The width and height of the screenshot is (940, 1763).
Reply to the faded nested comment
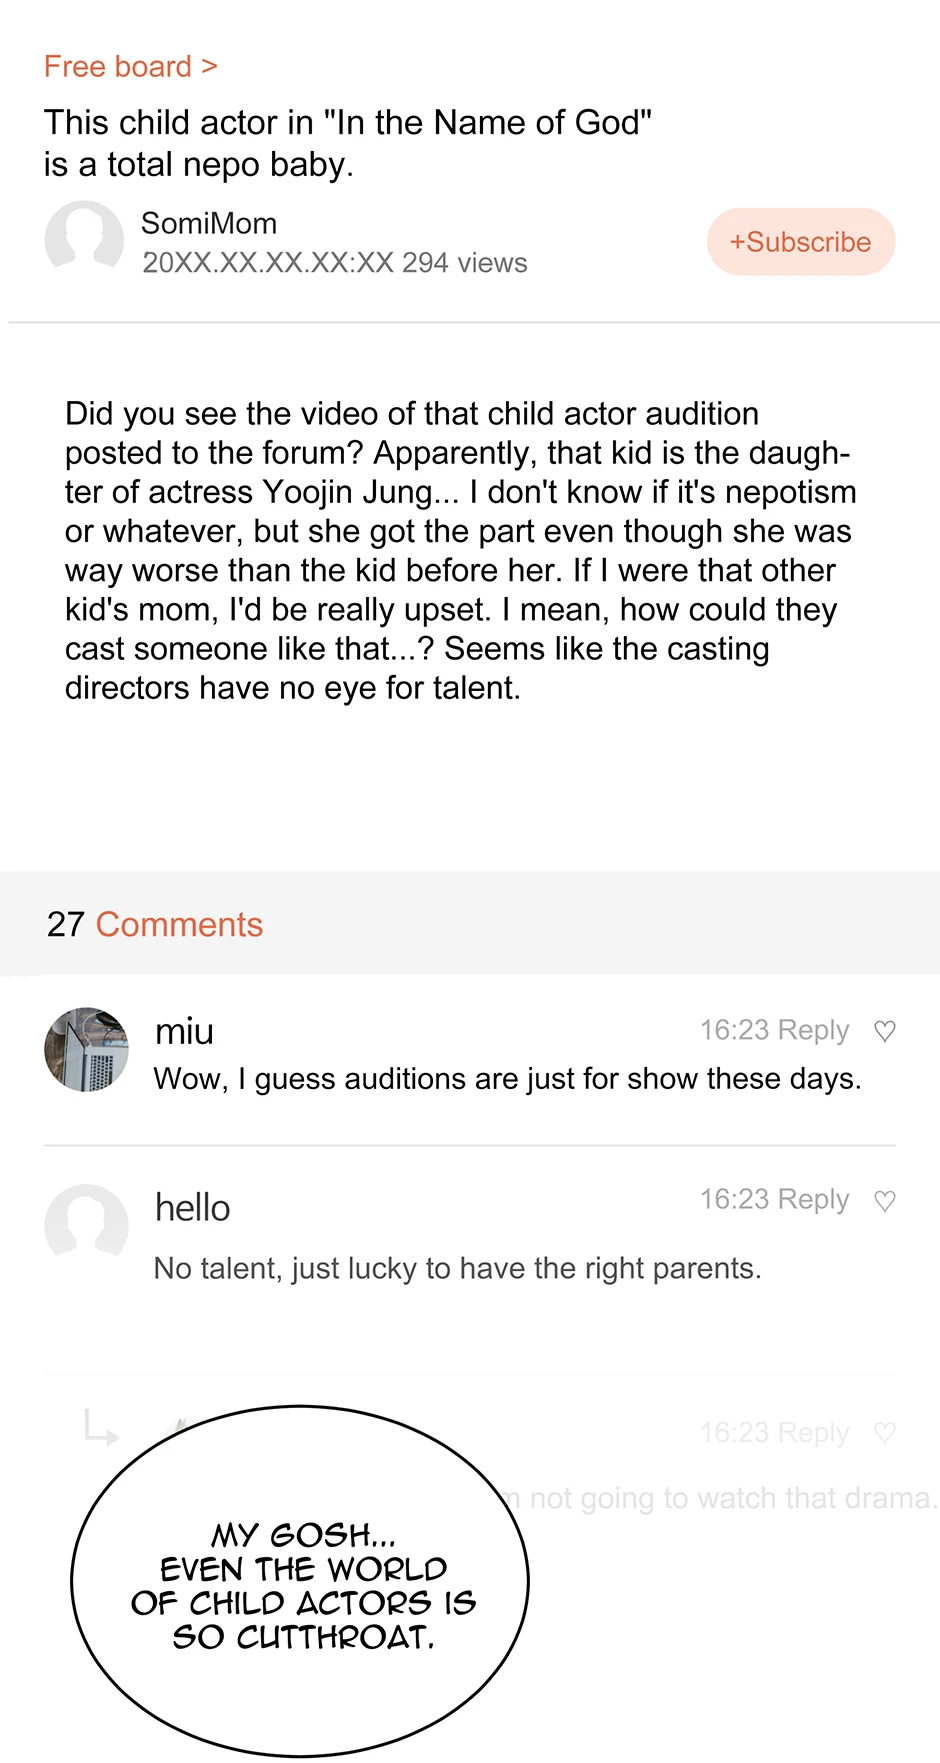click(x=813, y=1433)
